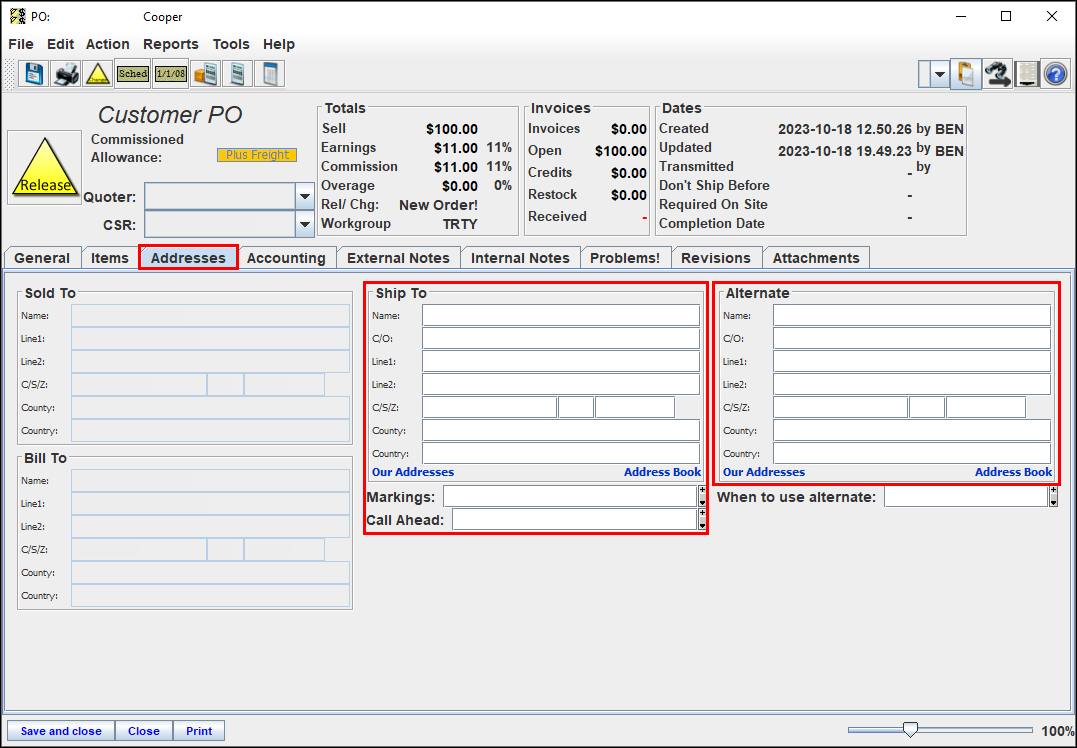The image size is (1077, 748).
Task: Click the Plus Freight allowance badge
Action: (x=257, y=155)
